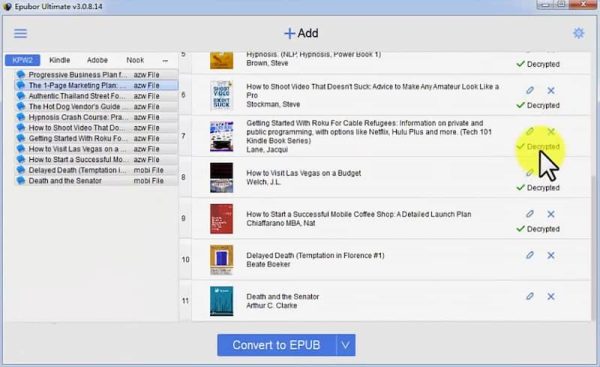Click Convert to EPUB button
The height and width of the screenshot is (367, 600).
[x=277, y=345]
